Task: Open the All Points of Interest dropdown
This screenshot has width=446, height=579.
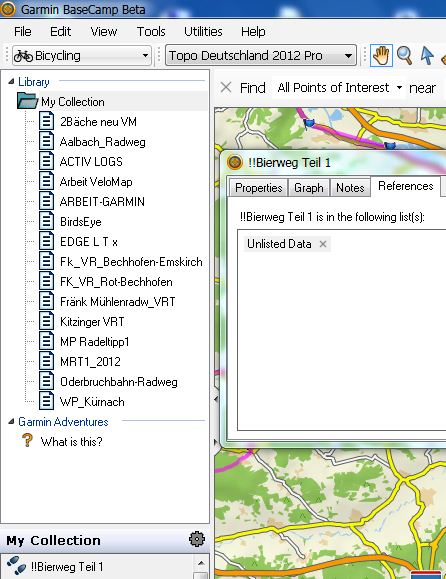Action: [x=339, y=88]
